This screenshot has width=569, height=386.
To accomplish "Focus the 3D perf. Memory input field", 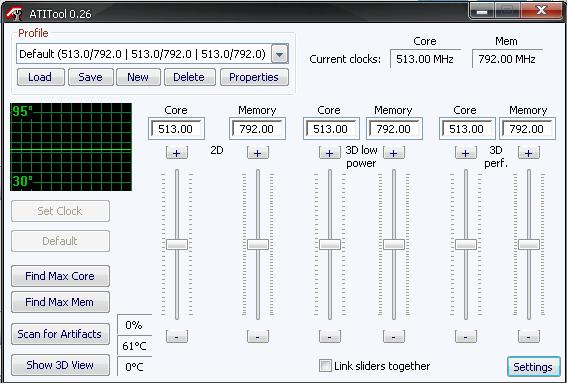I will coord(528,129).
